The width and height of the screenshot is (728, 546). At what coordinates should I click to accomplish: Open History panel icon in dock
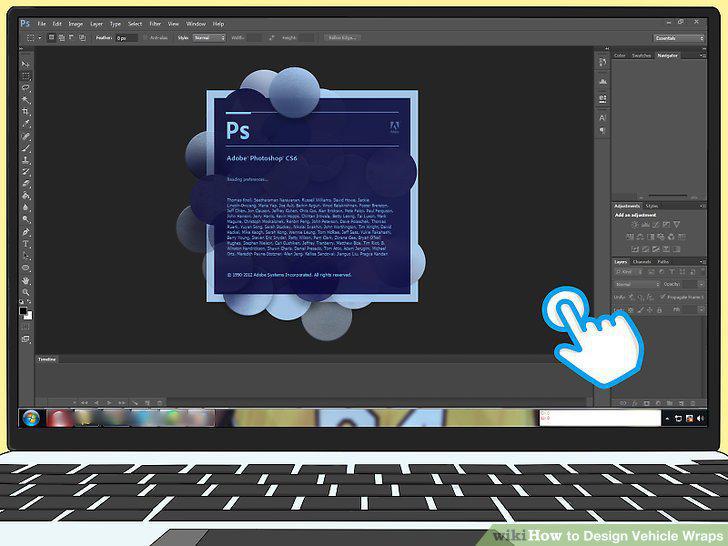coord(603,62)
